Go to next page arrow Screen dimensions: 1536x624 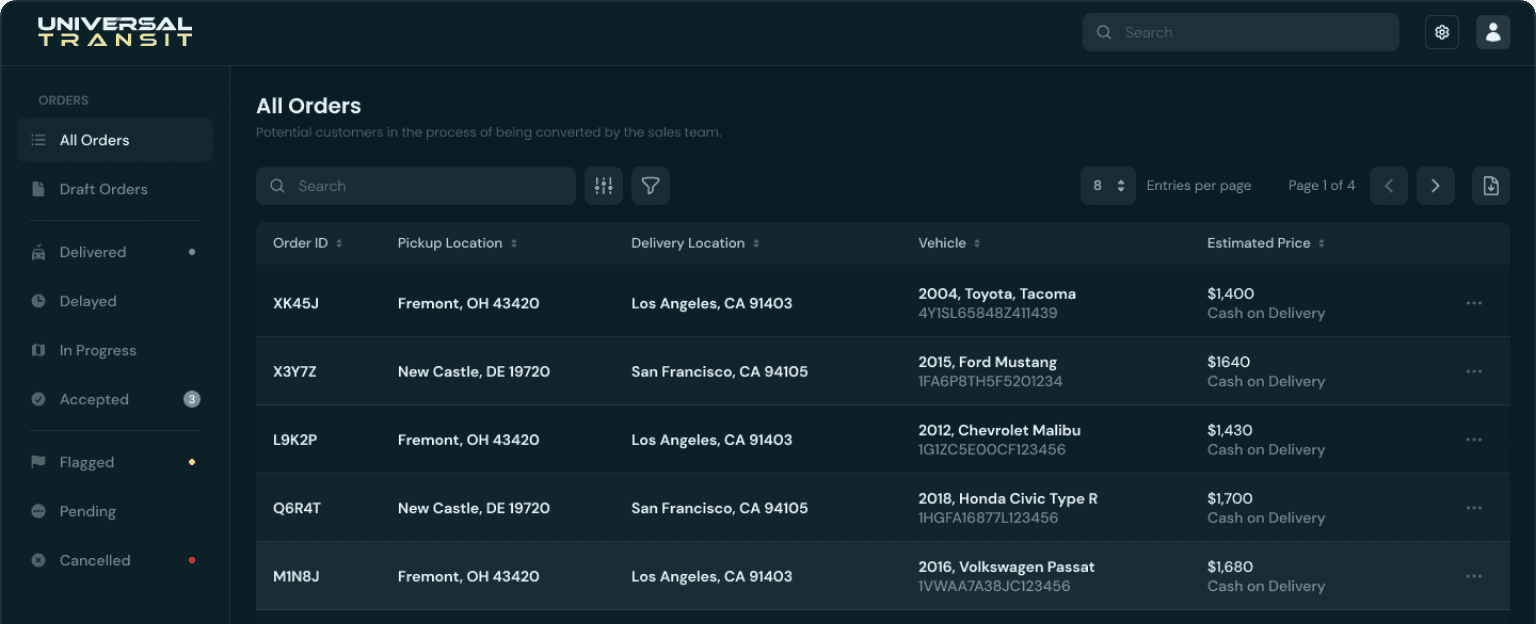(x=1435, y=186)
